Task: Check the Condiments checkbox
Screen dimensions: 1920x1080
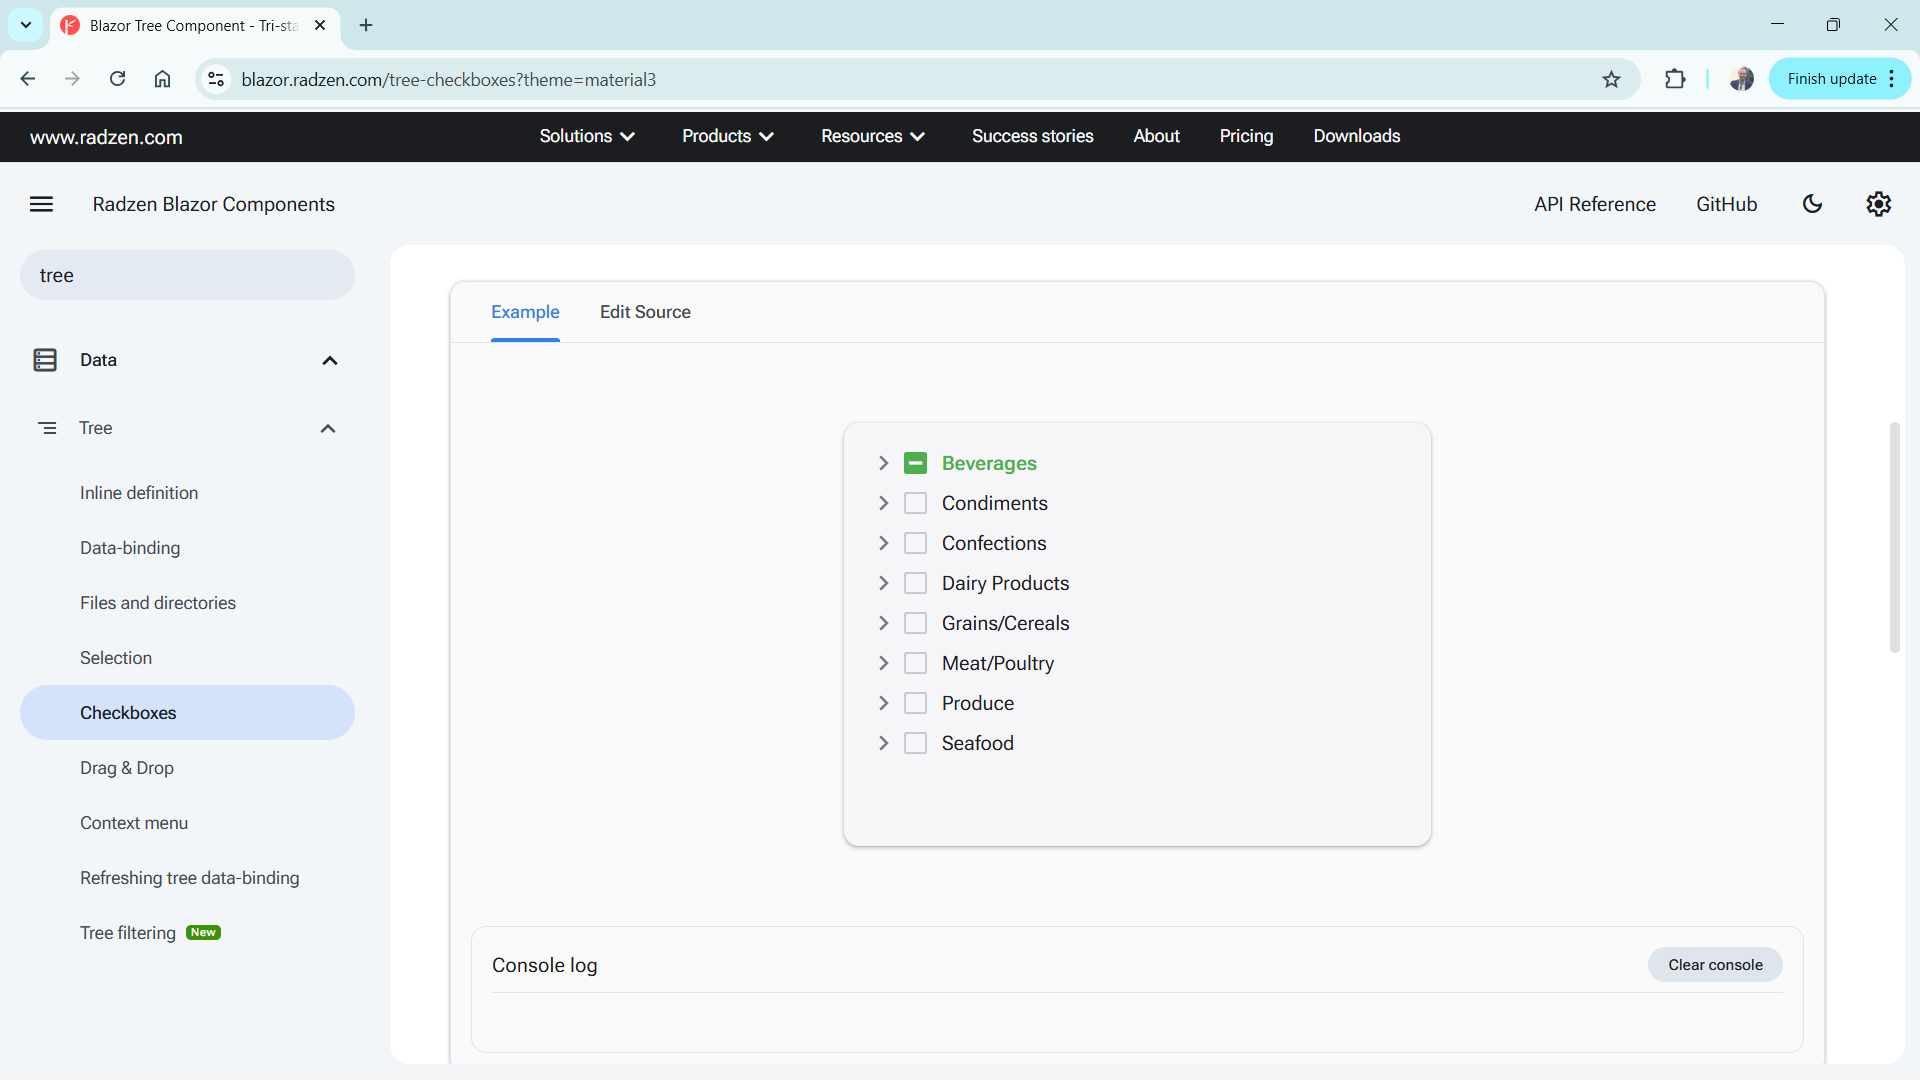Action: click(x=915, y=503)
